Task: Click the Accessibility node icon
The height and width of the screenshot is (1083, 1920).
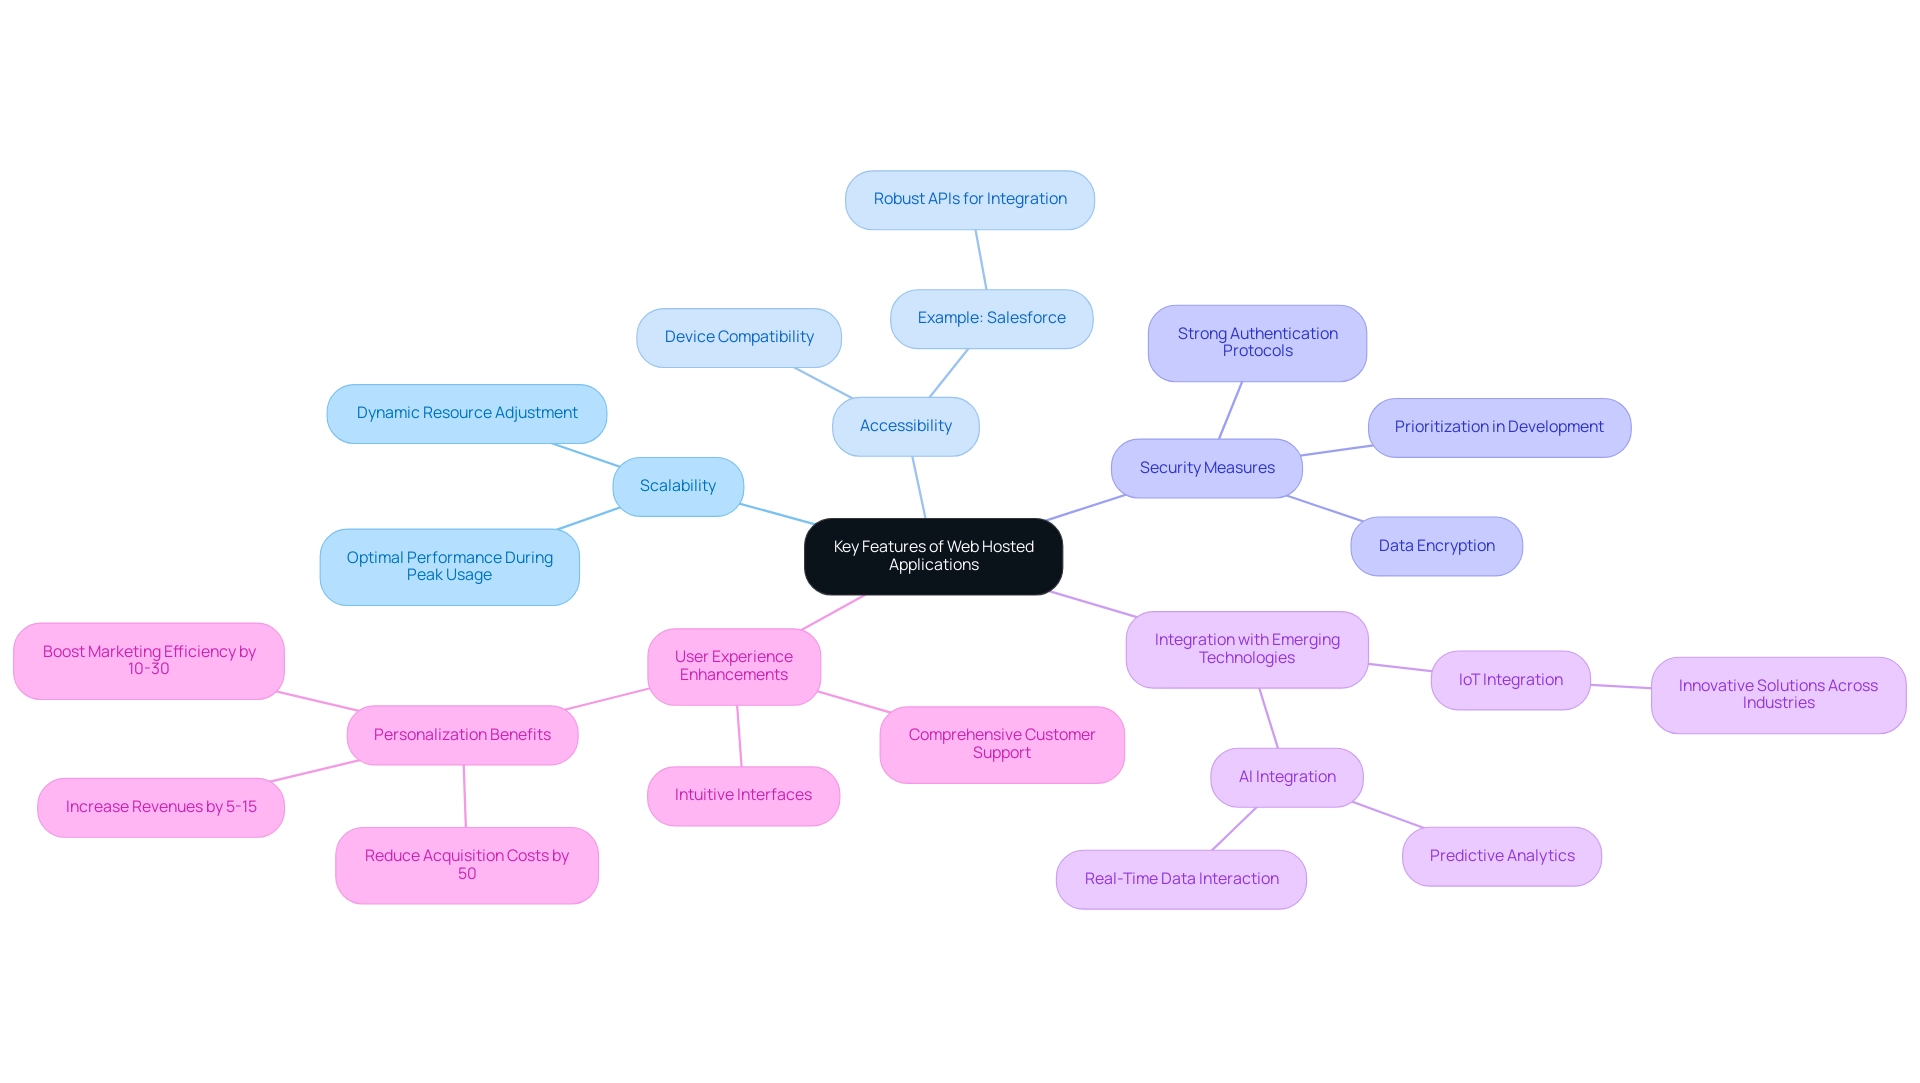Action: pyautogui.click(x=903, y=425)
